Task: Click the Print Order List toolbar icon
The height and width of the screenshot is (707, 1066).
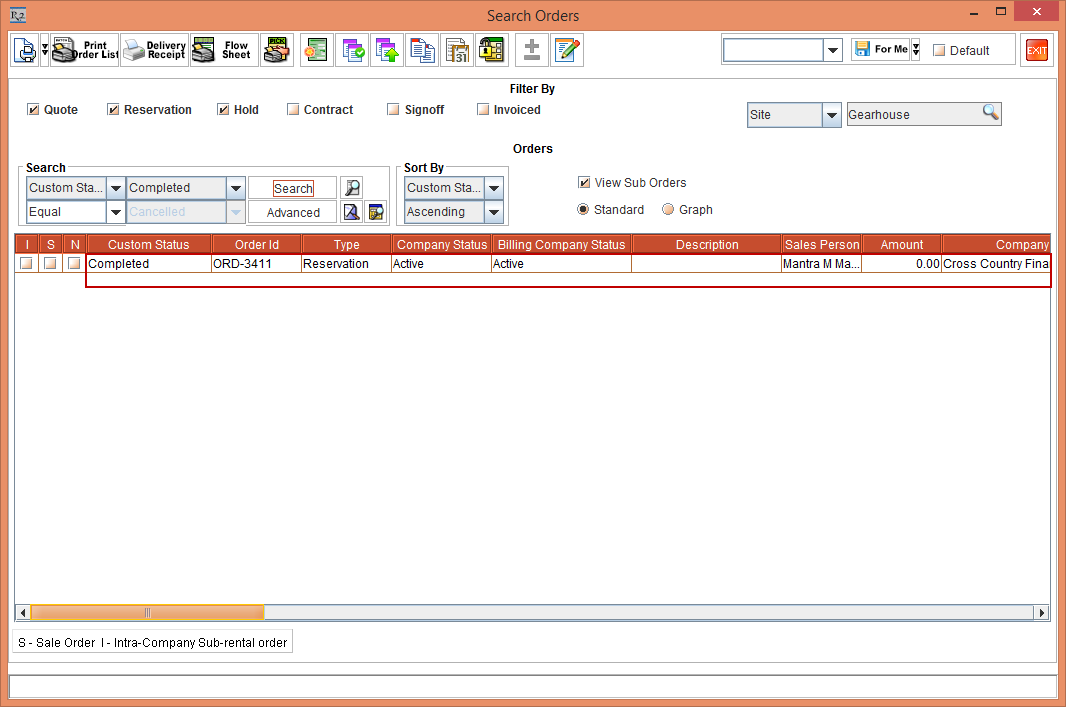Action: (x=85, y=50)
